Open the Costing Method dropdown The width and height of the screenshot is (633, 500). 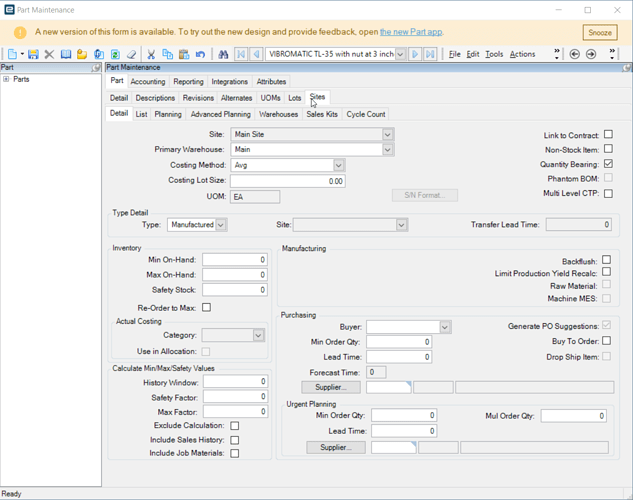click(339, 165)
